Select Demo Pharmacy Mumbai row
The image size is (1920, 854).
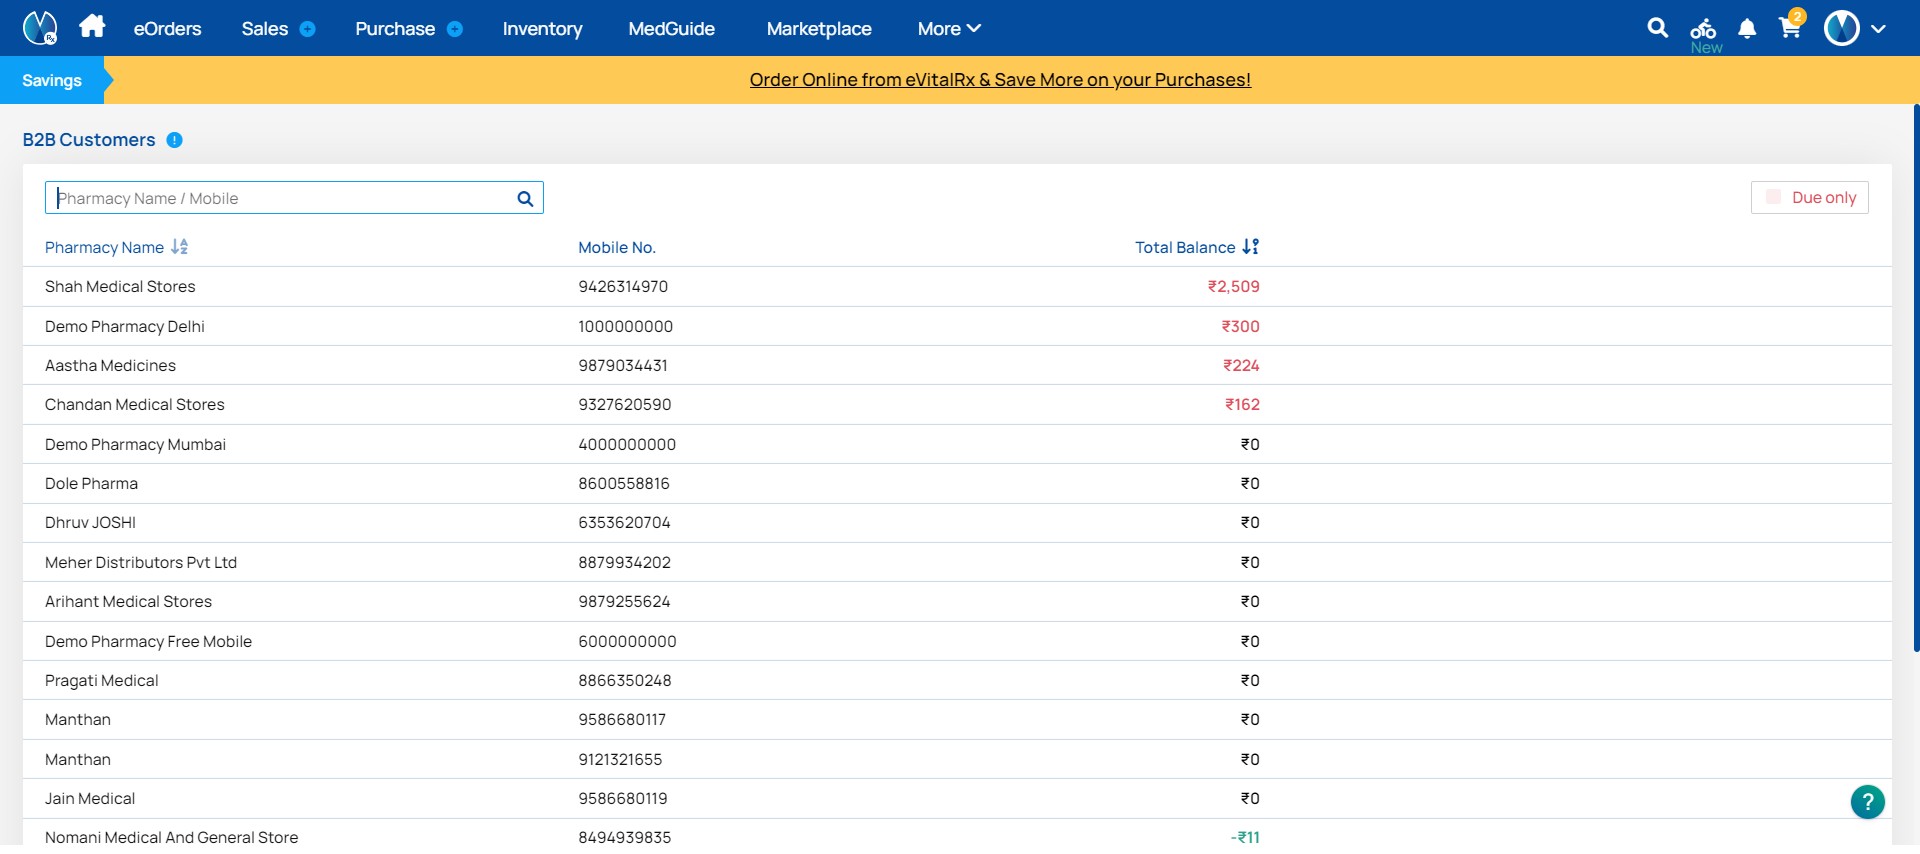tap(957, 444)
